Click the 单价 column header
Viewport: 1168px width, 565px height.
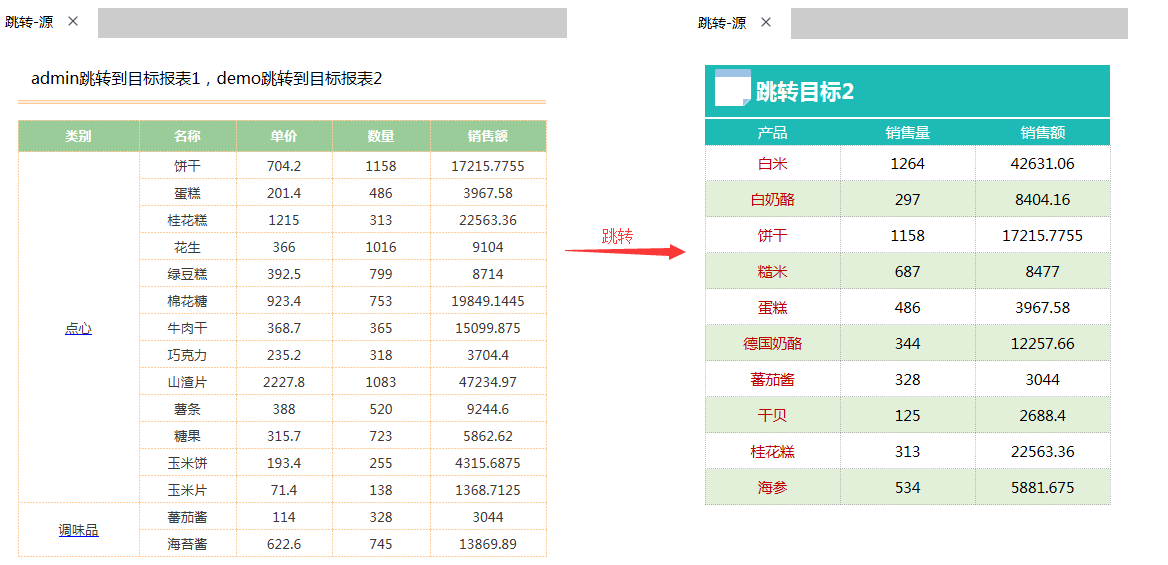pos(285,136)
